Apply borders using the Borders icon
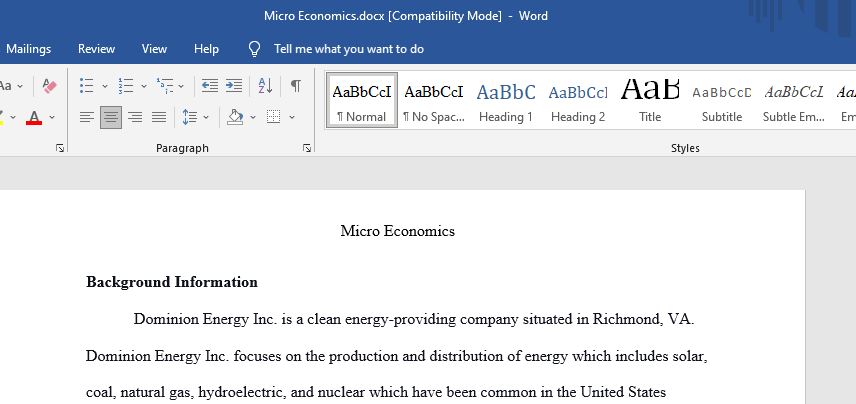This screenshot has width=856, height=404. (x=274, y=117)
